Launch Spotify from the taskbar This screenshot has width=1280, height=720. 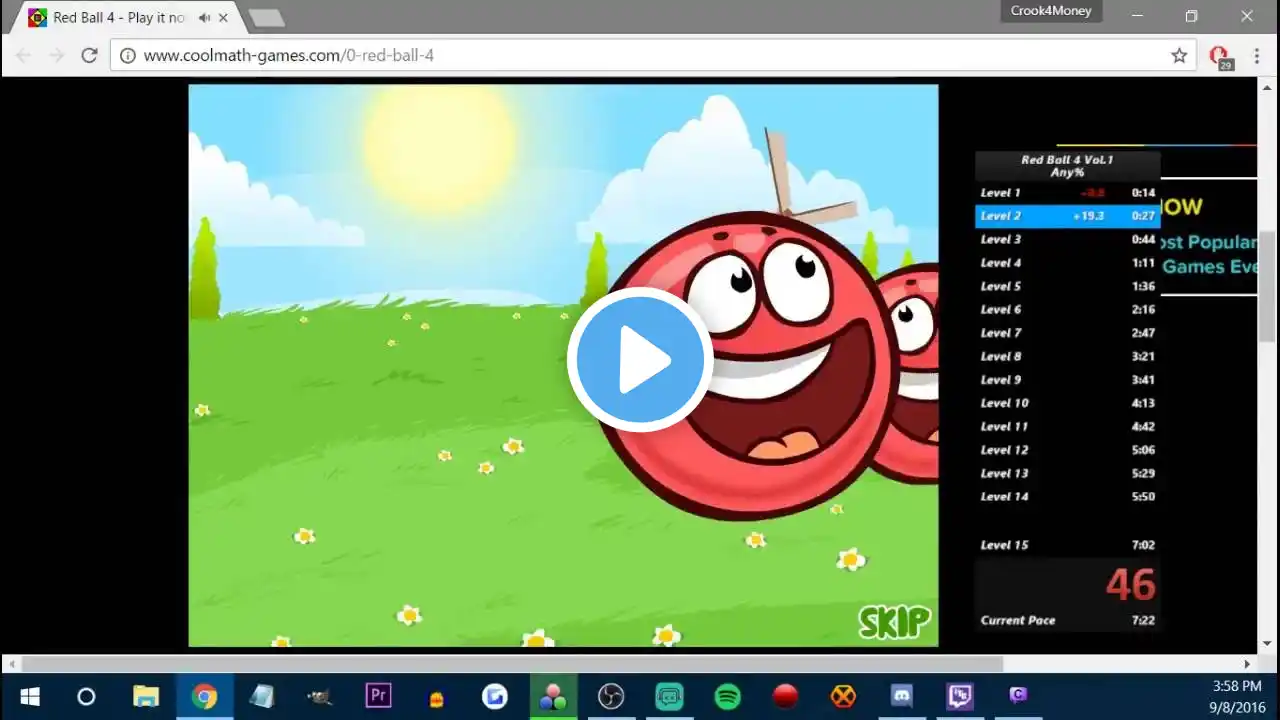coord(727,696)
